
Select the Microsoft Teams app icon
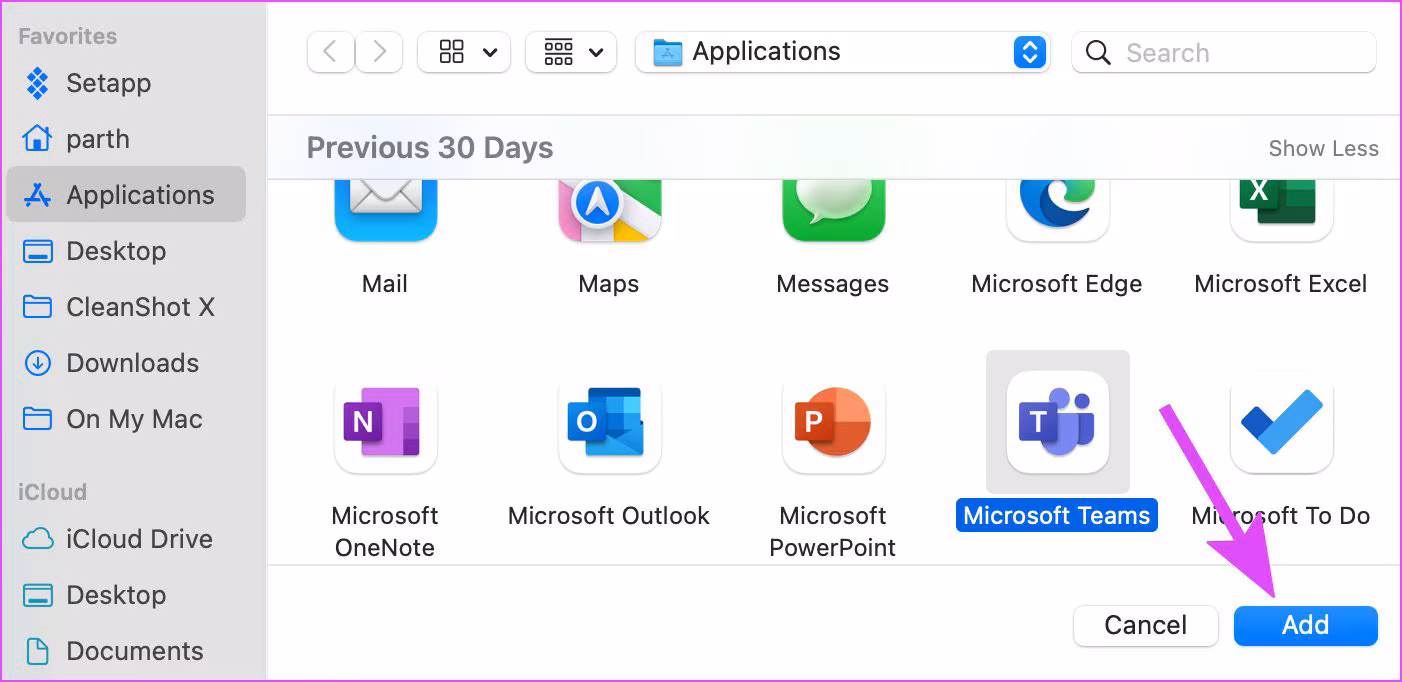point(1057,422)
